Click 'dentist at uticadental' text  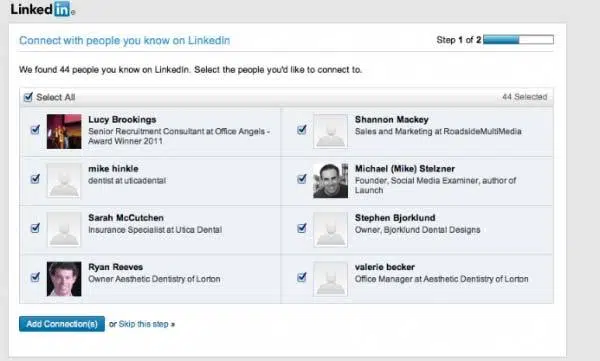[127, 180]
